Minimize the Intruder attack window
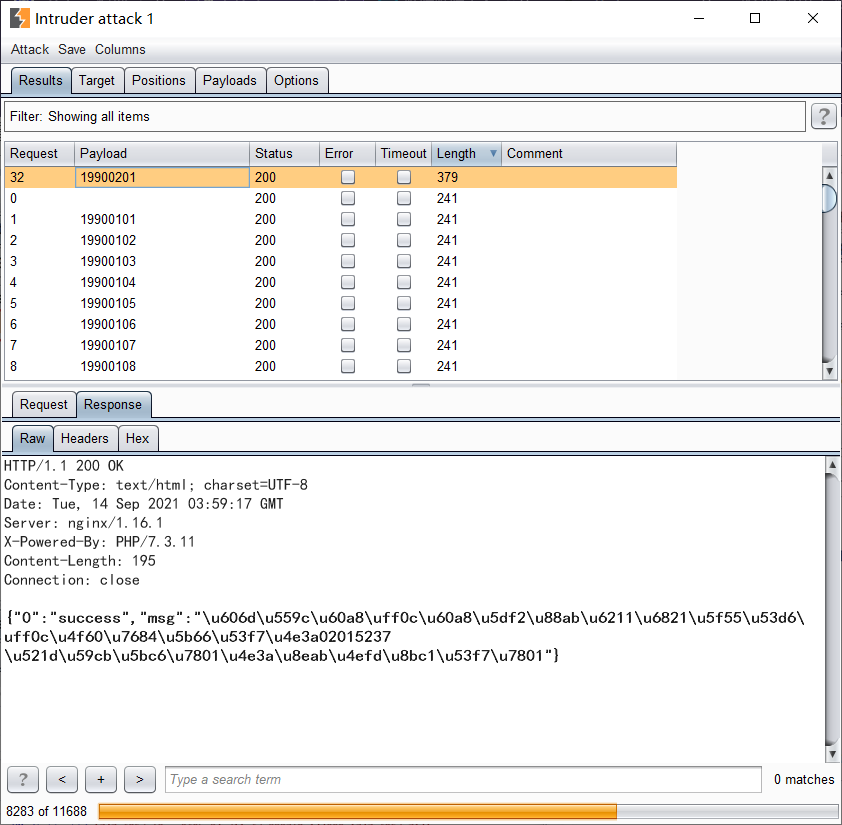This screenshot has width=842, height=825. pos(699,18)
